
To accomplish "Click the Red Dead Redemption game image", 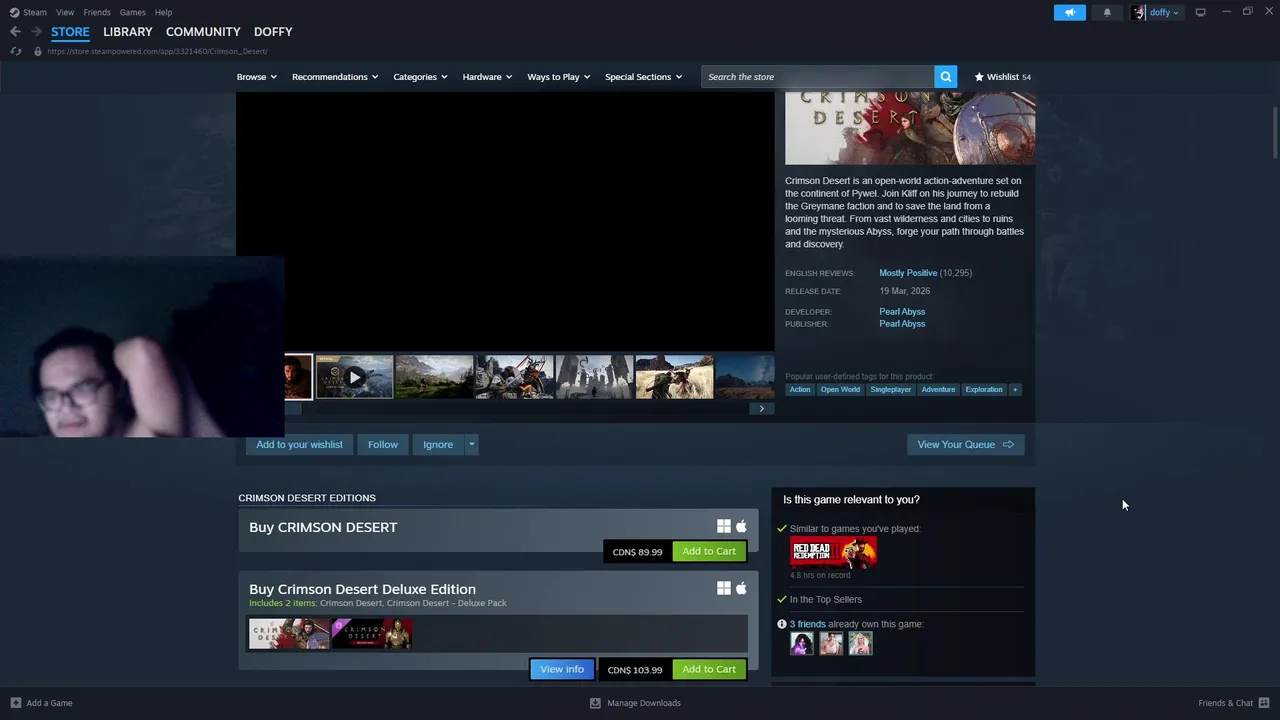I will coord(833,553).
